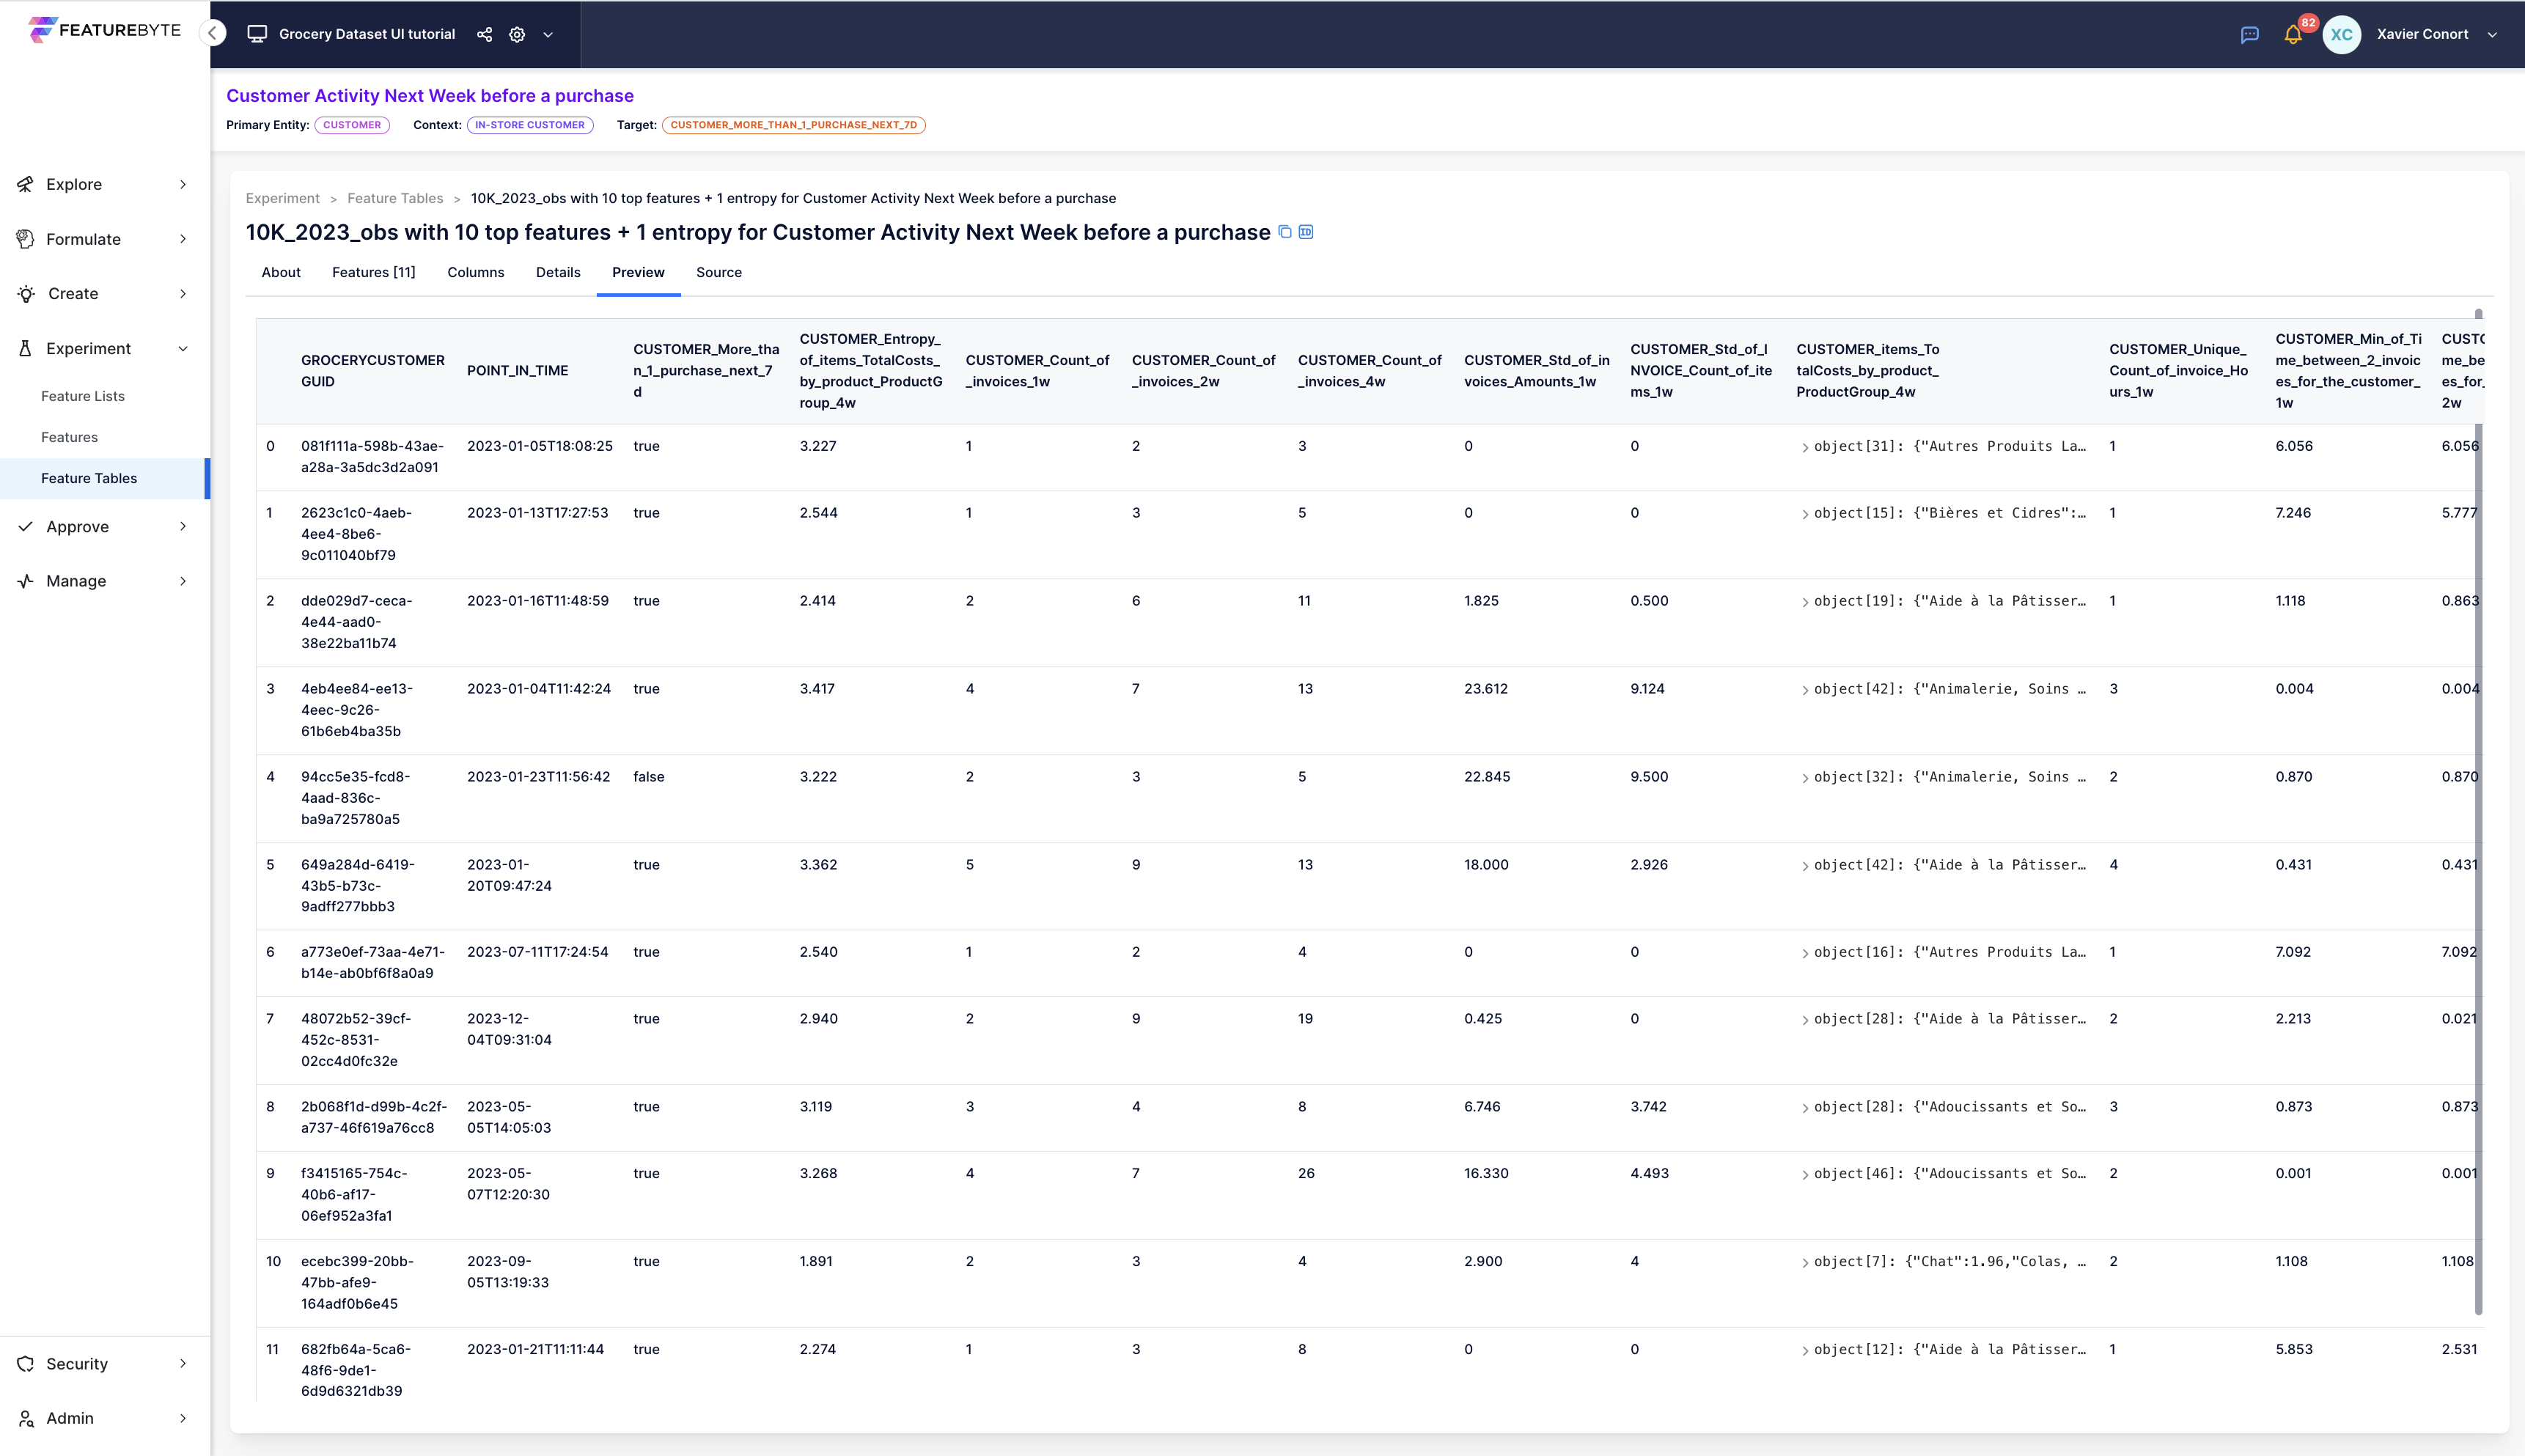
Task: Click the vertical table scrollbar
Action: [2478, 812]
